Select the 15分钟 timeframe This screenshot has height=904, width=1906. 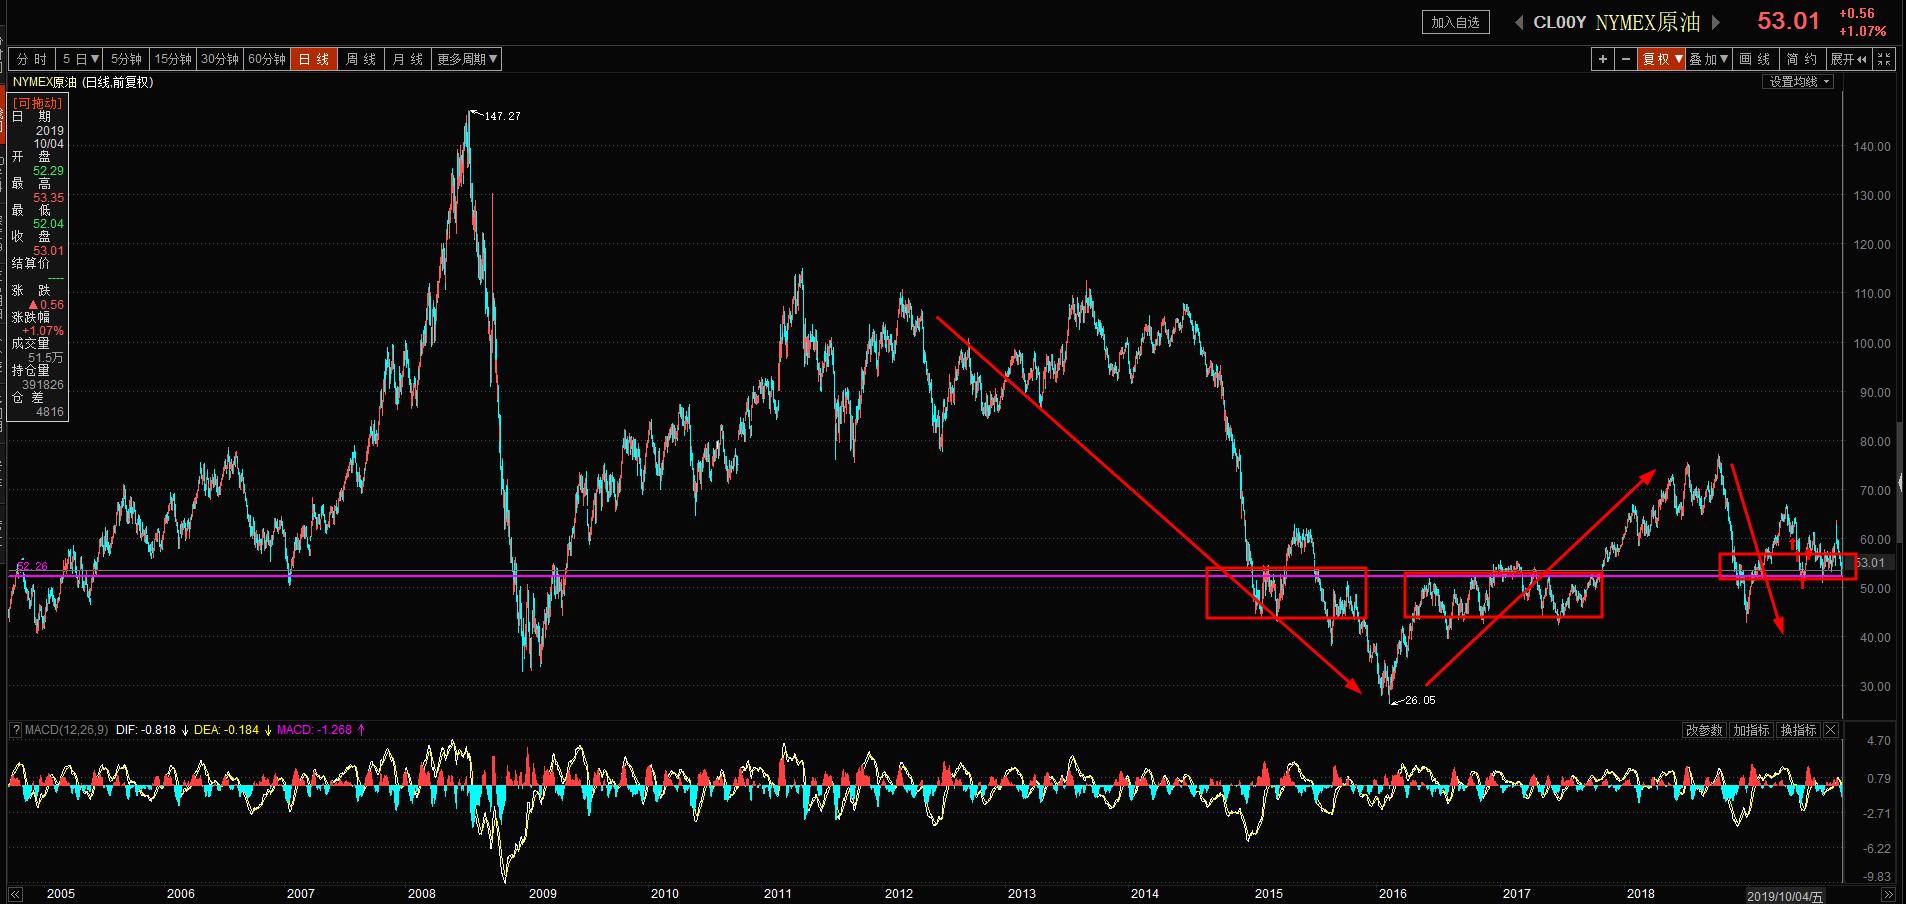[173, 59]
